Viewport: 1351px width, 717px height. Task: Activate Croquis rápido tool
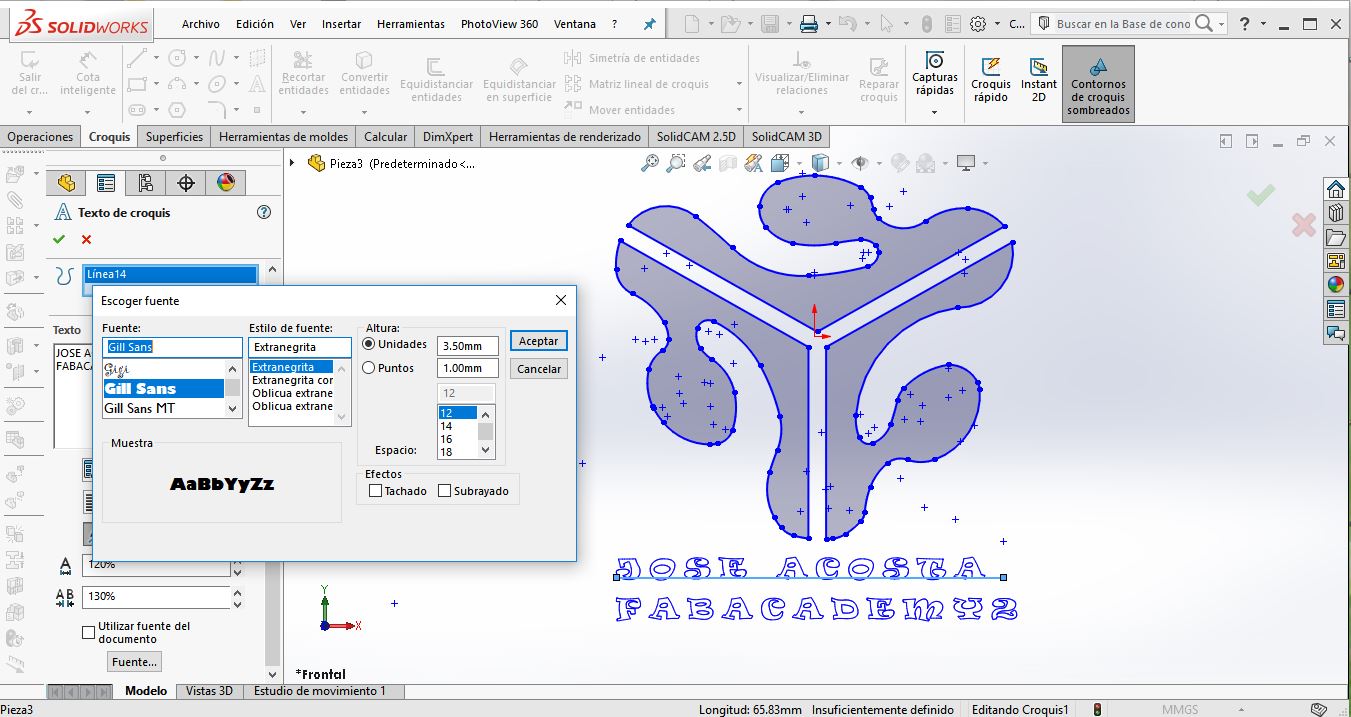pos(991,80)
